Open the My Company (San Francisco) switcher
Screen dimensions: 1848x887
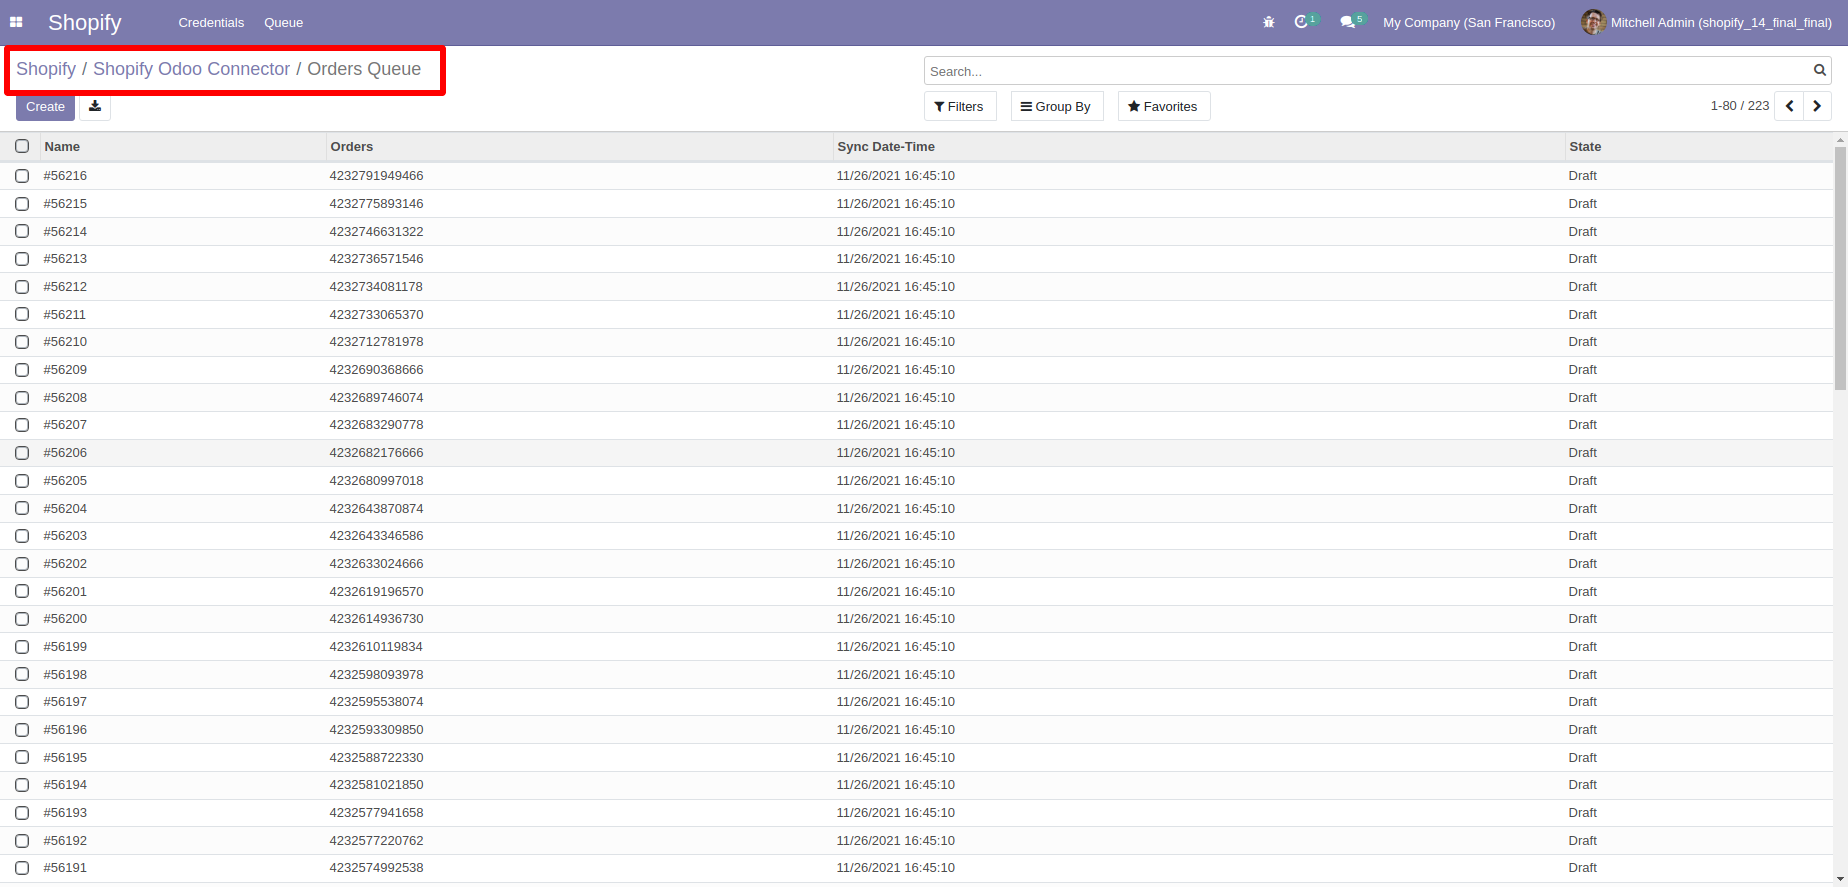[1469, 22]
